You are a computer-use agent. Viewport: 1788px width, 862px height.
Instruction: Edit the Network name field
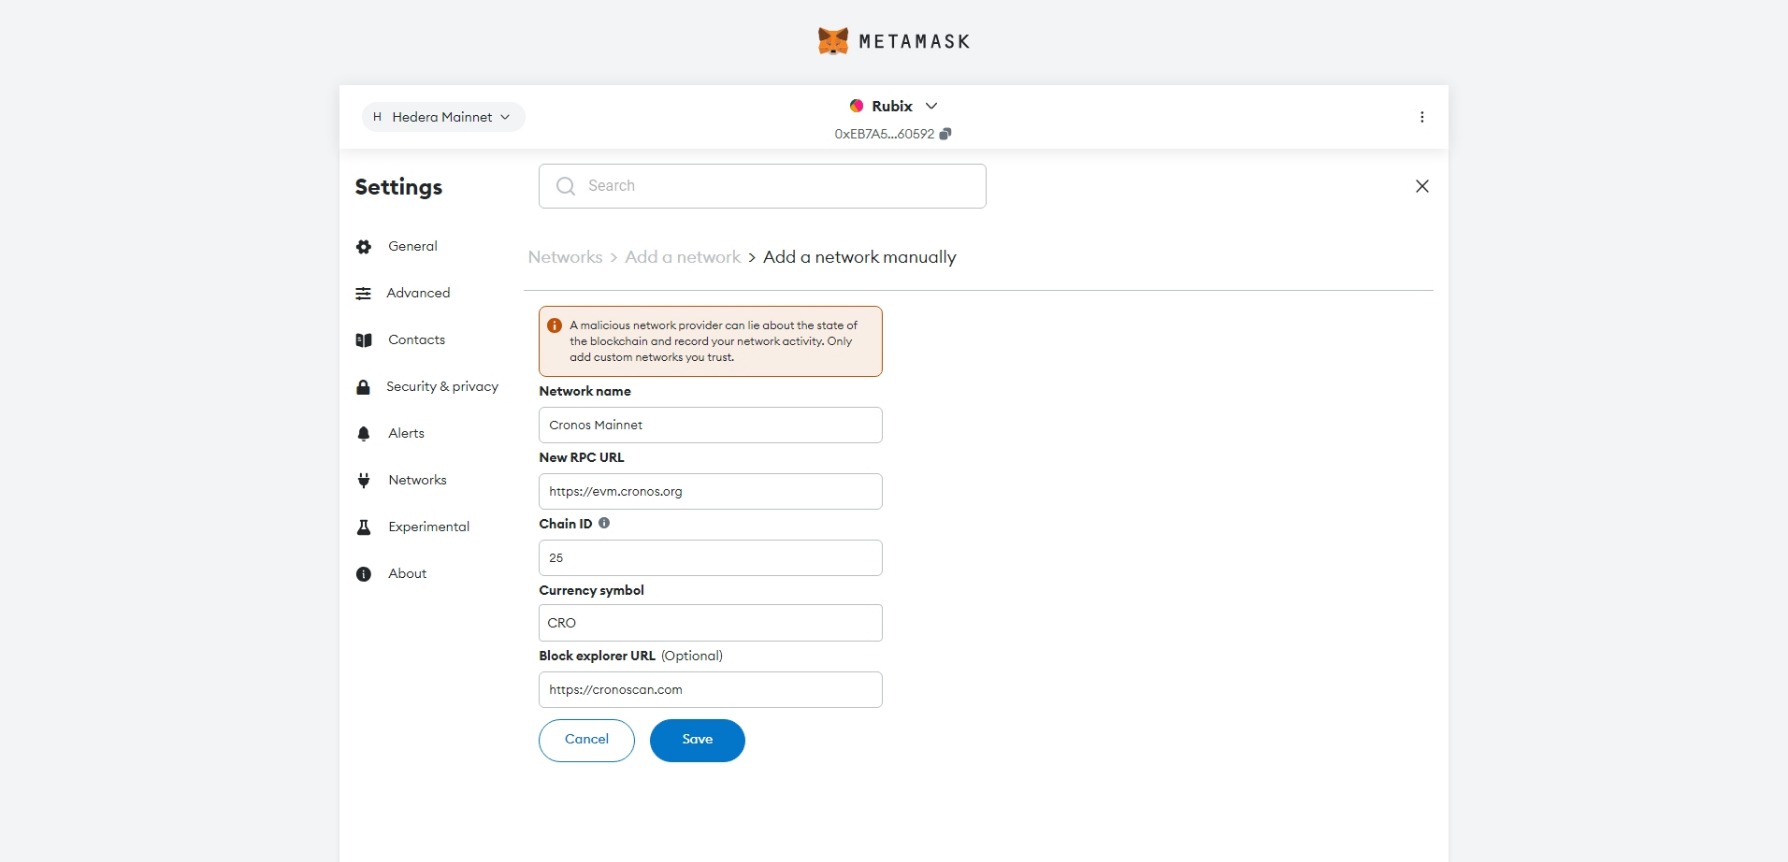[710, 425]
